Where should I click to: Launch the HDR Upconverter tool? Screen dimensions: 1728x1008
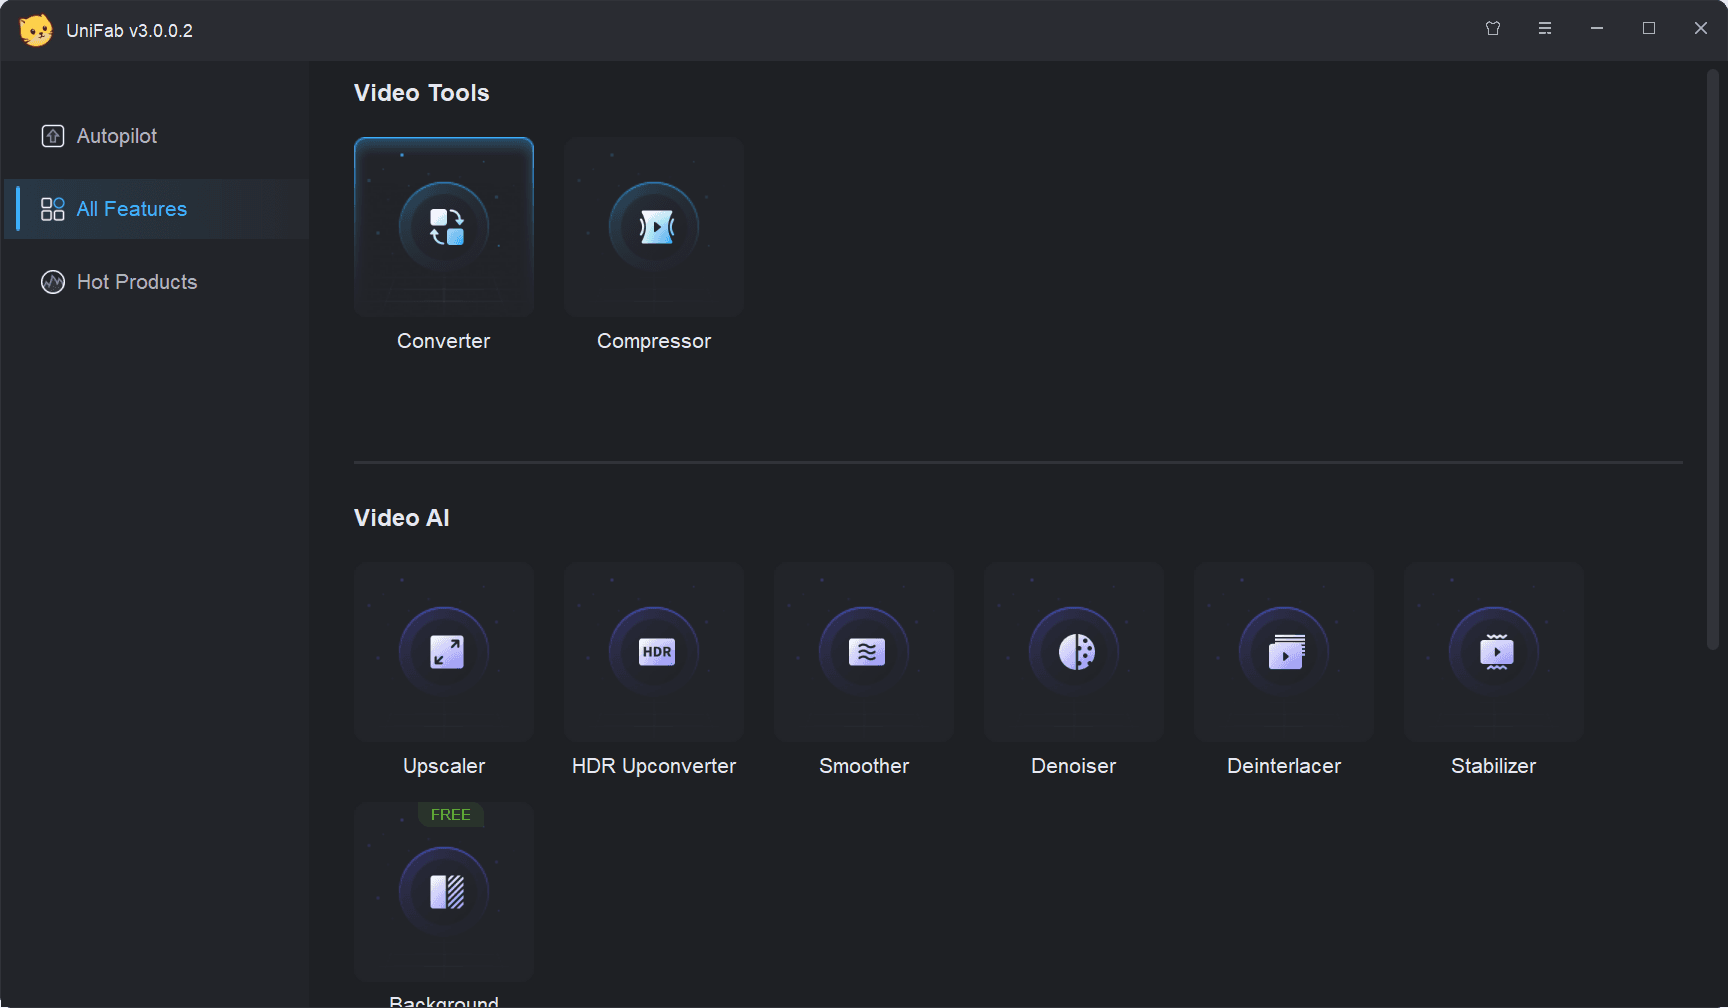tap(654, 652)
